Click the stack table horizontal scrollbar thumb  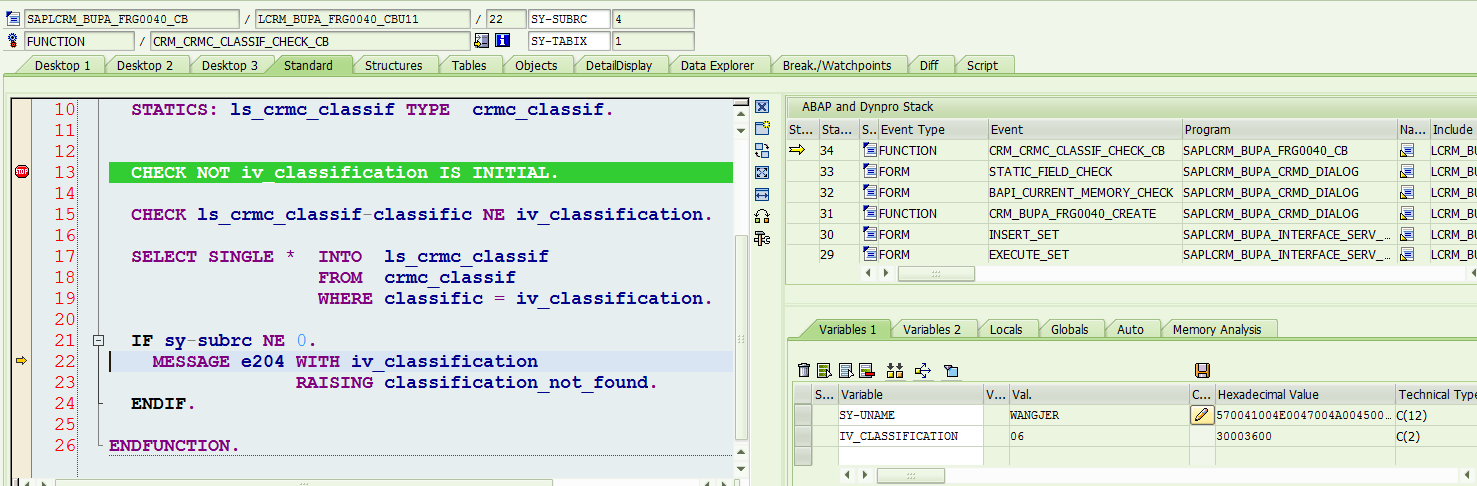[936, 274]
